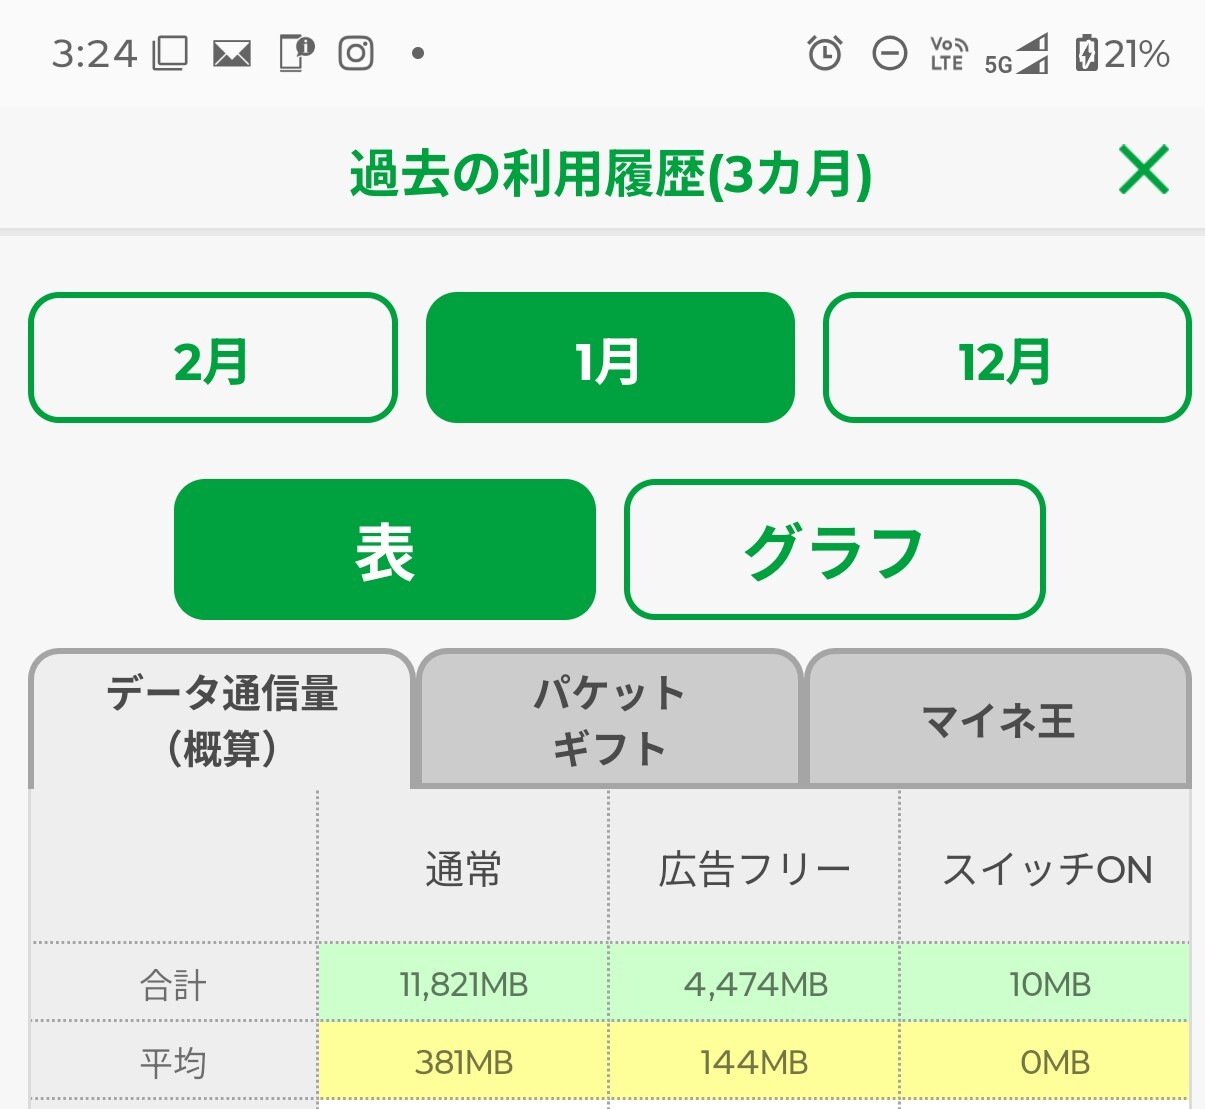Tap the 過去の利用履歴(3カ月) title

610,173
